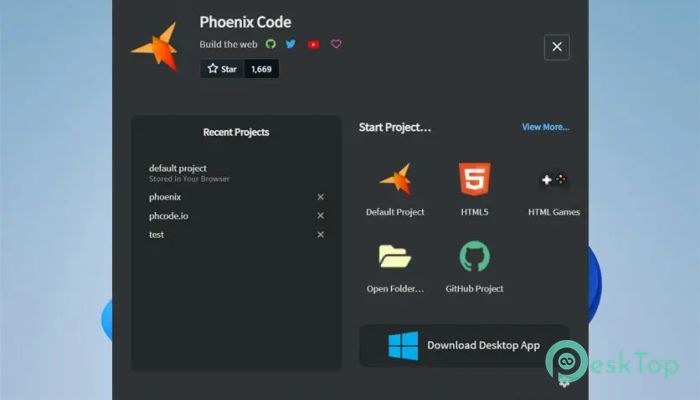Open the phcode.io recent project
The image size is (700, 400).
tap(169, 216)
